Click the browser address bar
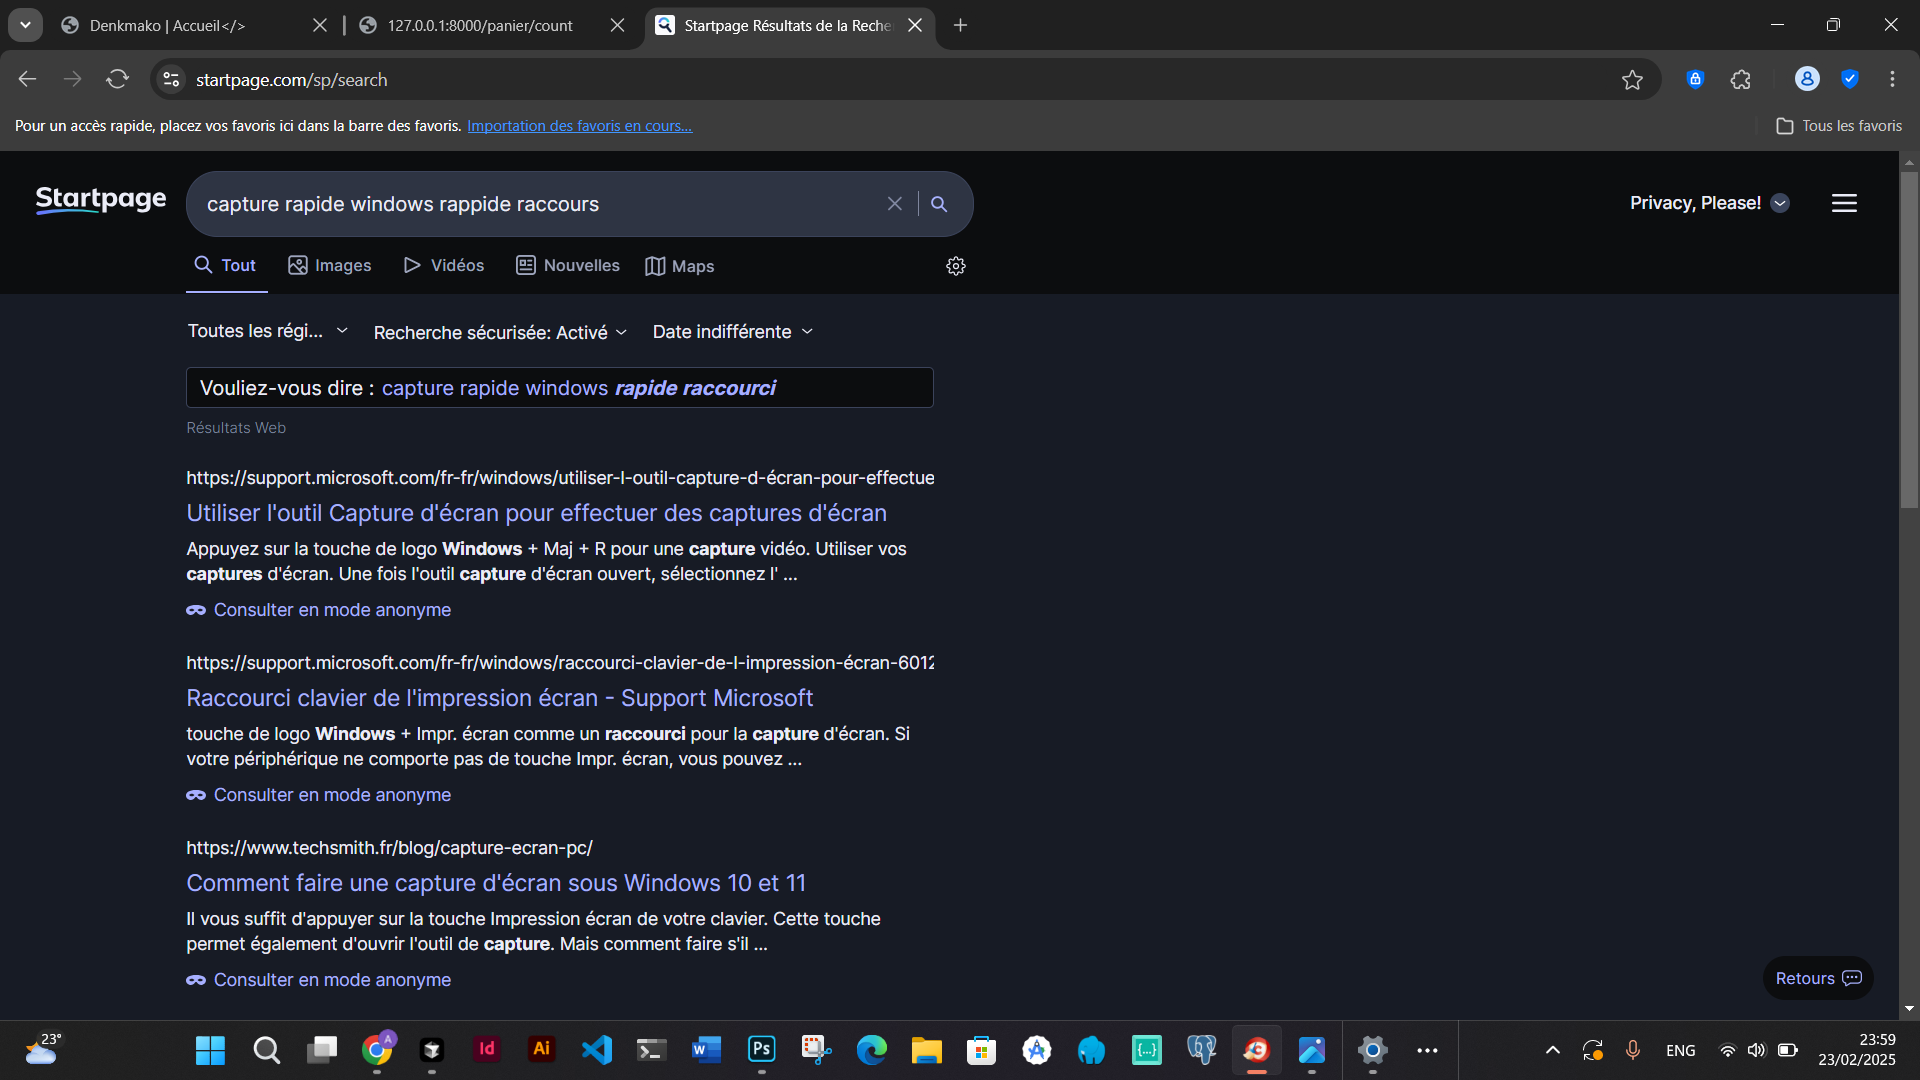The height and width of the screenshot is (1080, 1920). (900, 80)
